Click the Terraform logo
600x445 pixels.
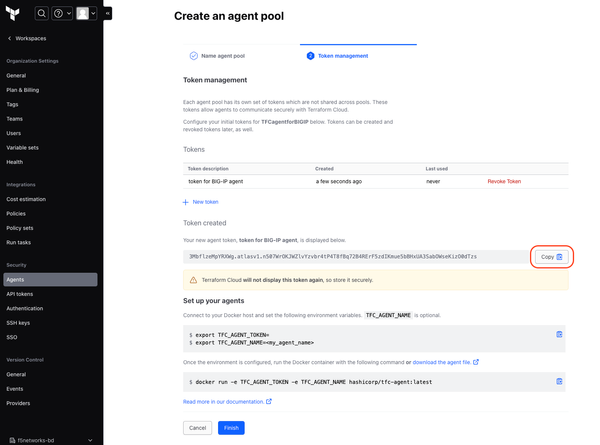pos(14,13)
